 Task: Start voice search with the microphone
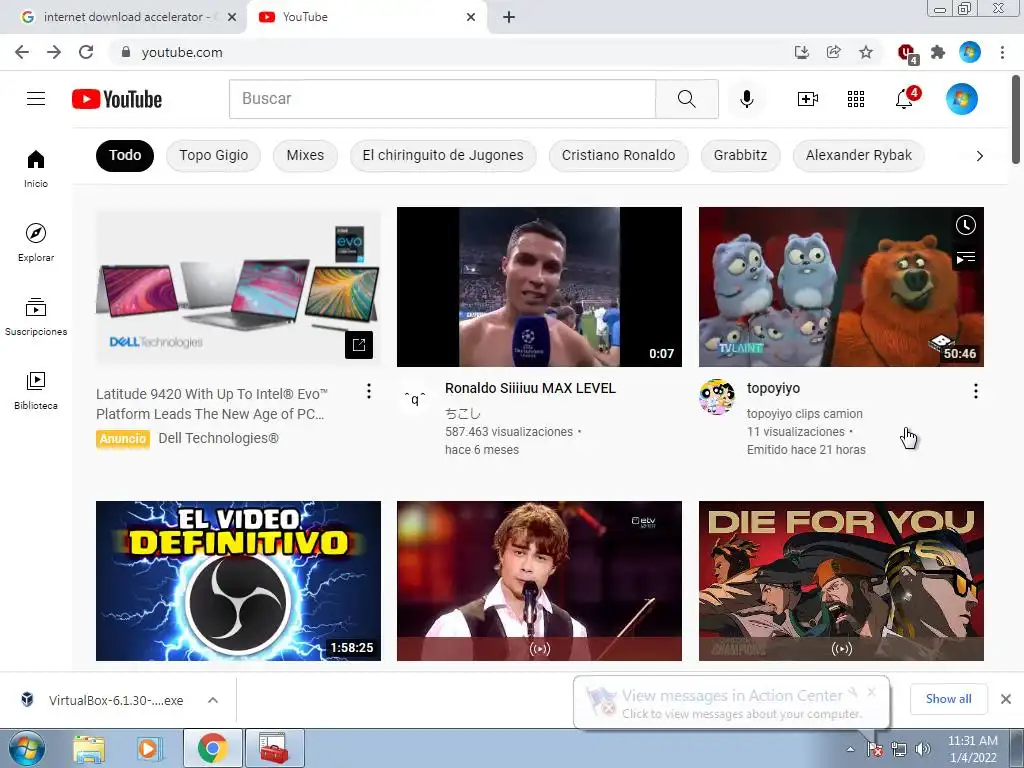(x=746, y=99)
